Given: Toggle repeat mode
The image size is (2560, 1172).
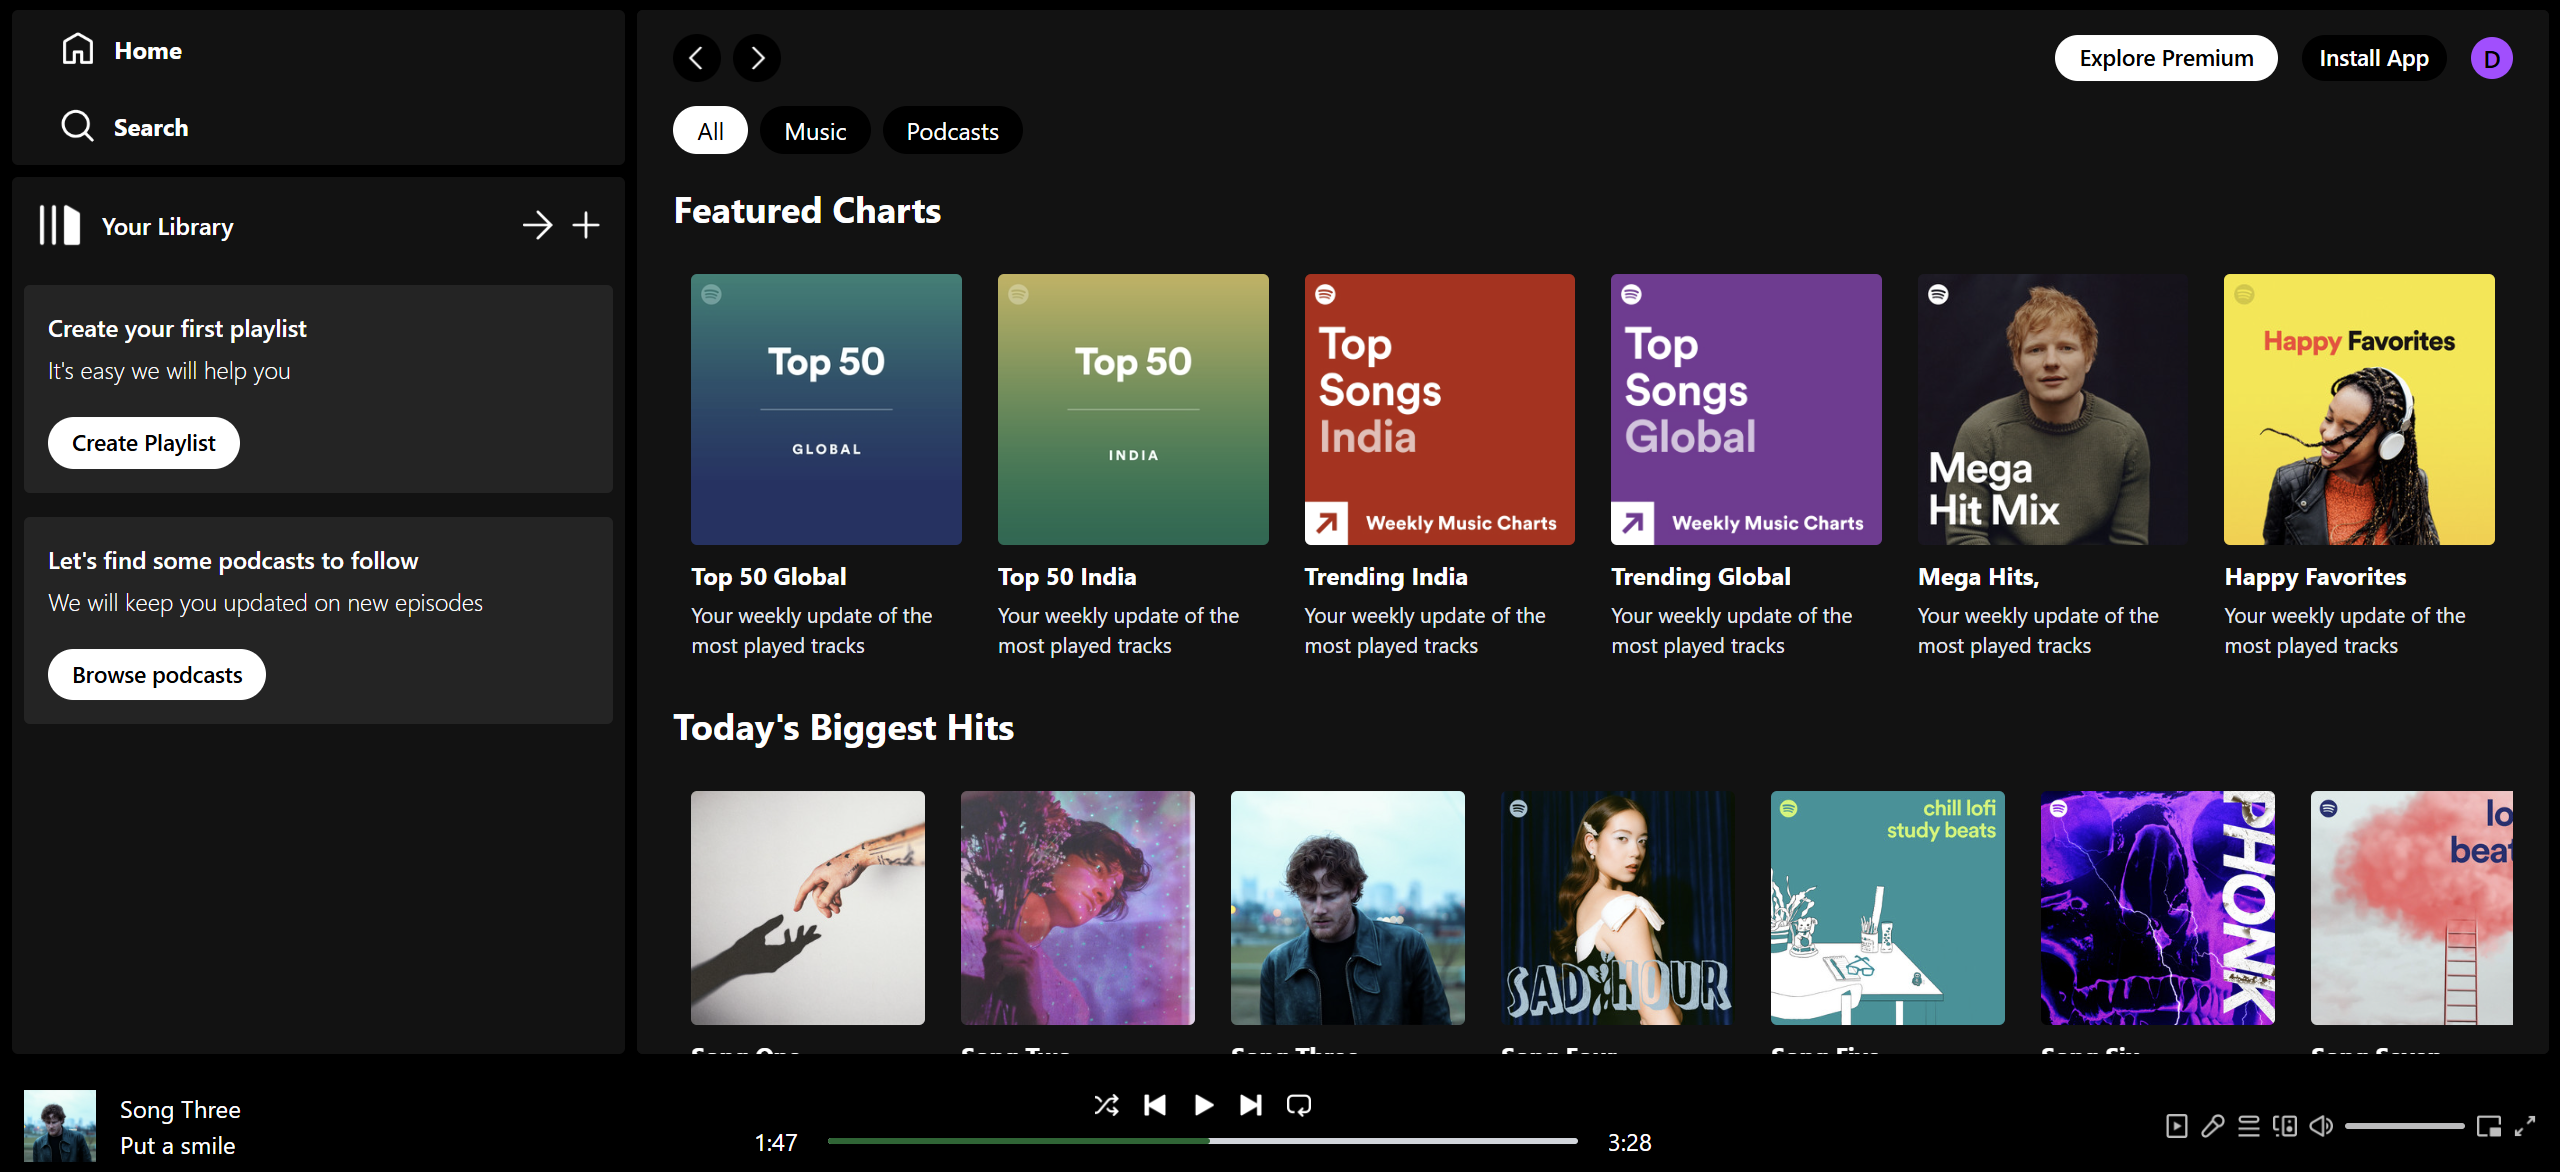Looking at the screenshot, I should pyautogui.click(x=1299, y=1105).
